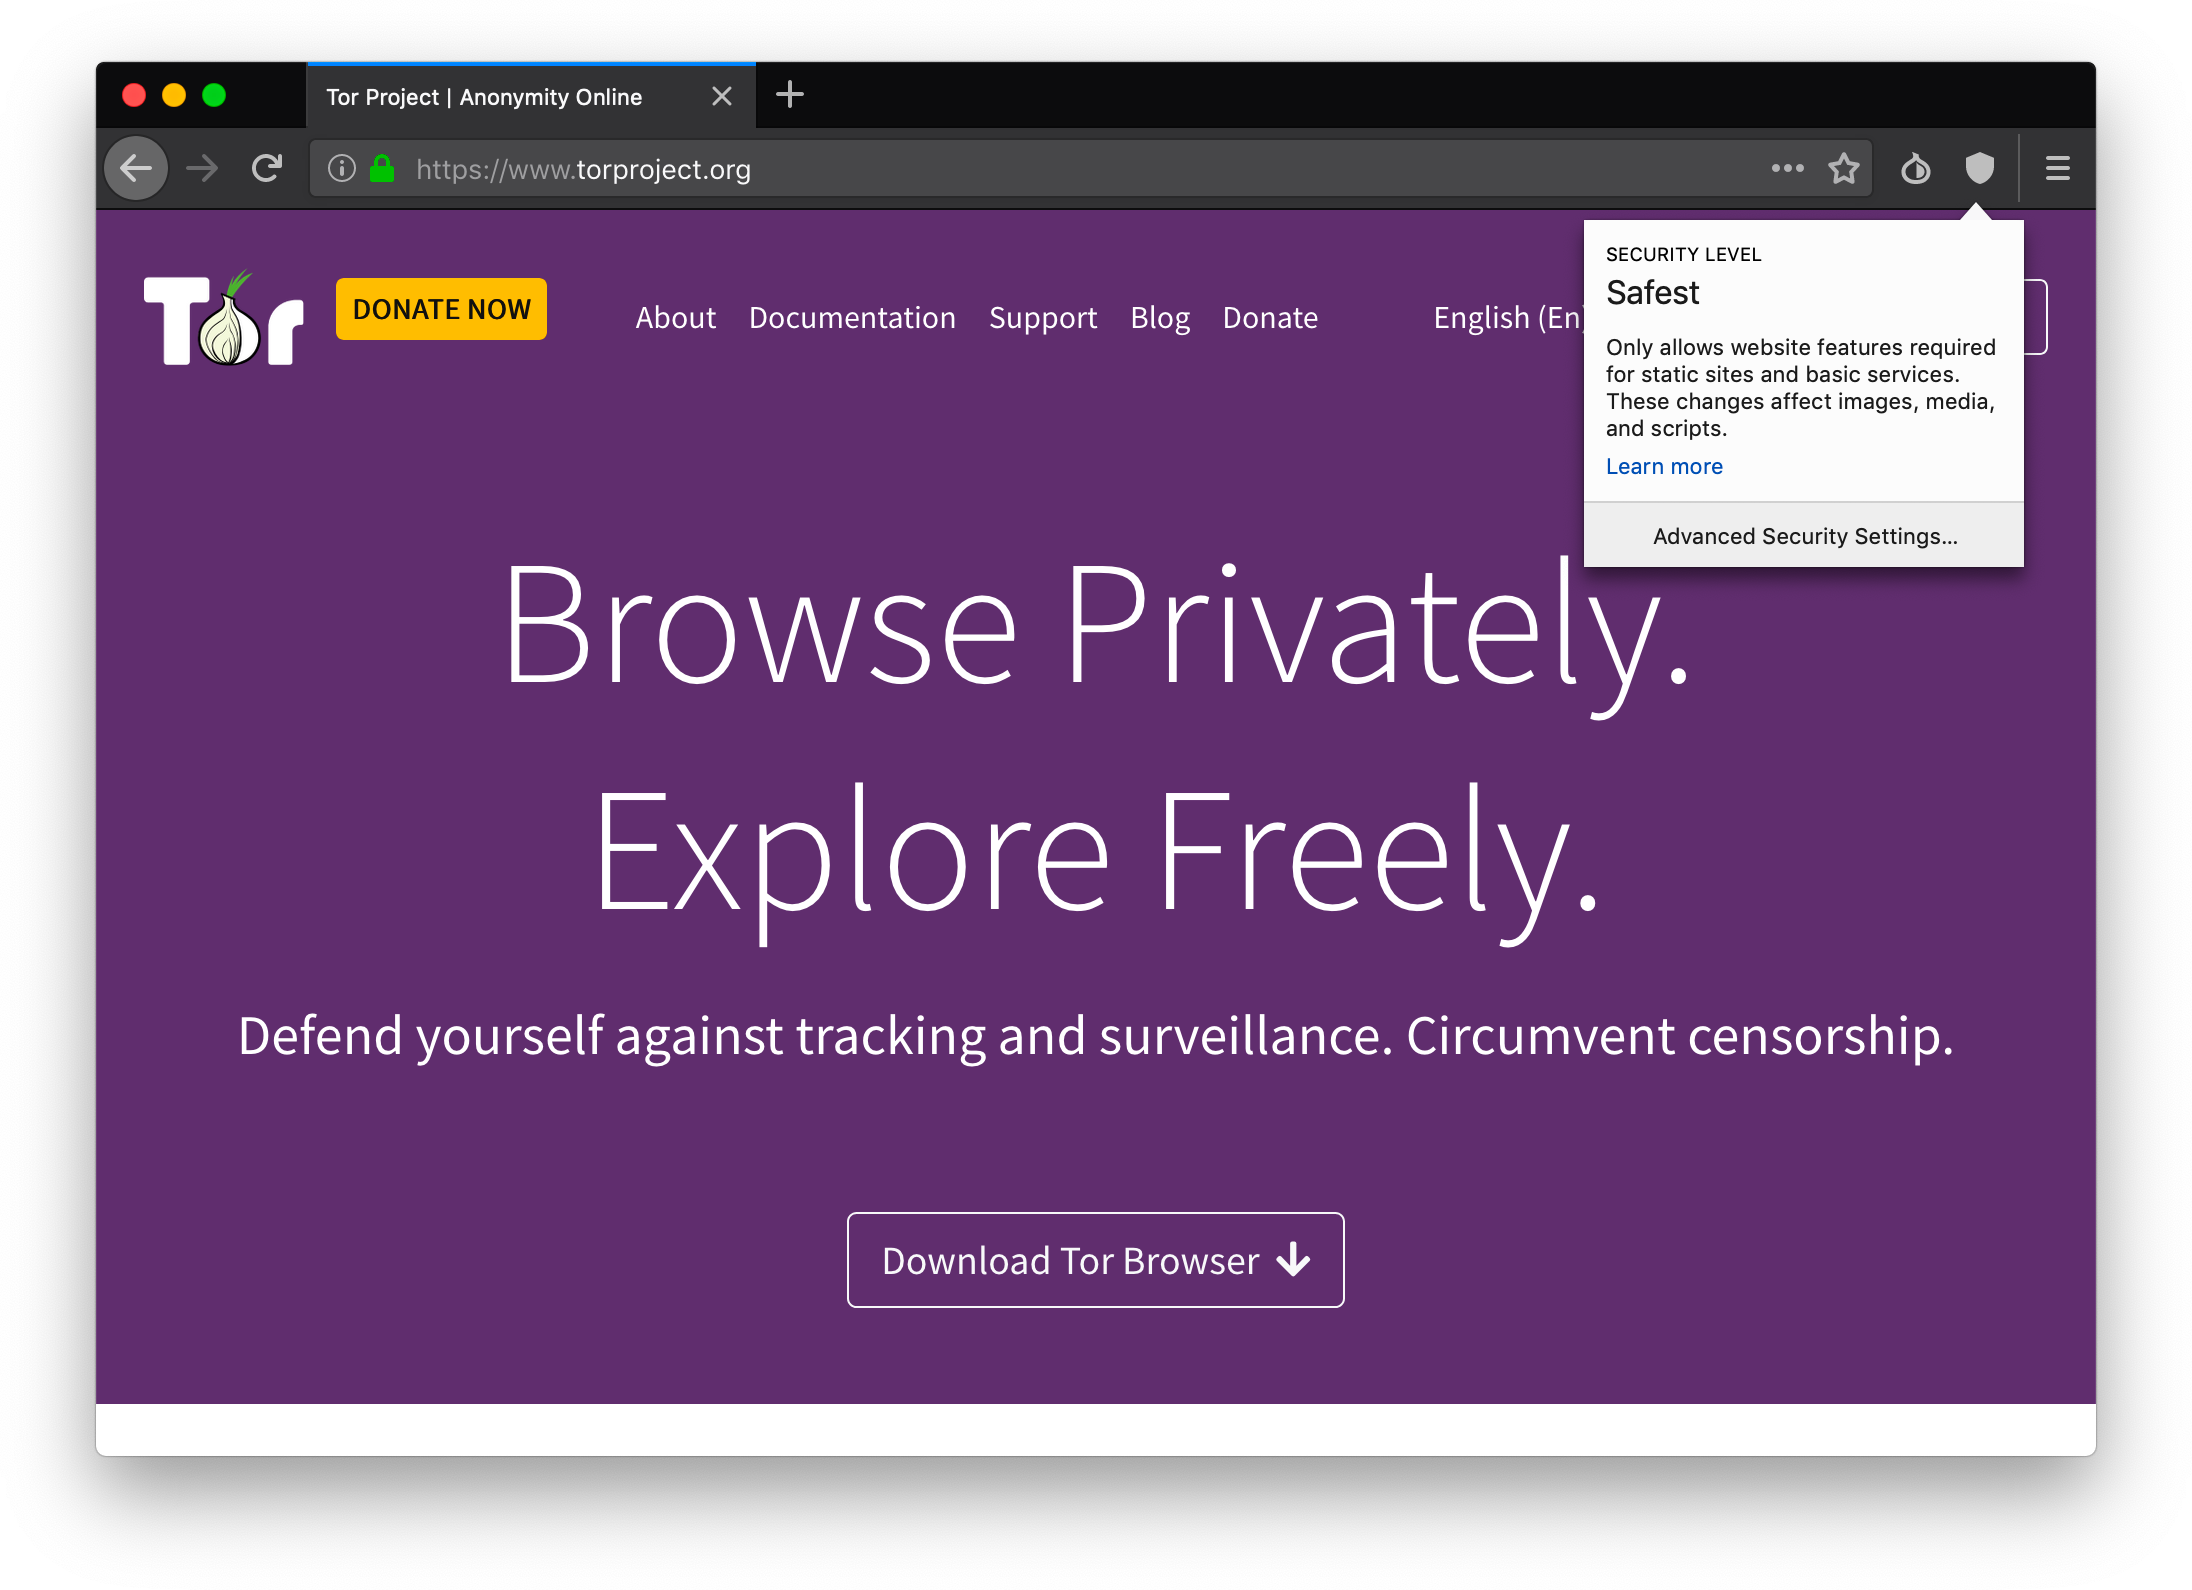Open site information via the info icon
This screenshot has height=1590, width=2192.
click(x=342, y=168)
